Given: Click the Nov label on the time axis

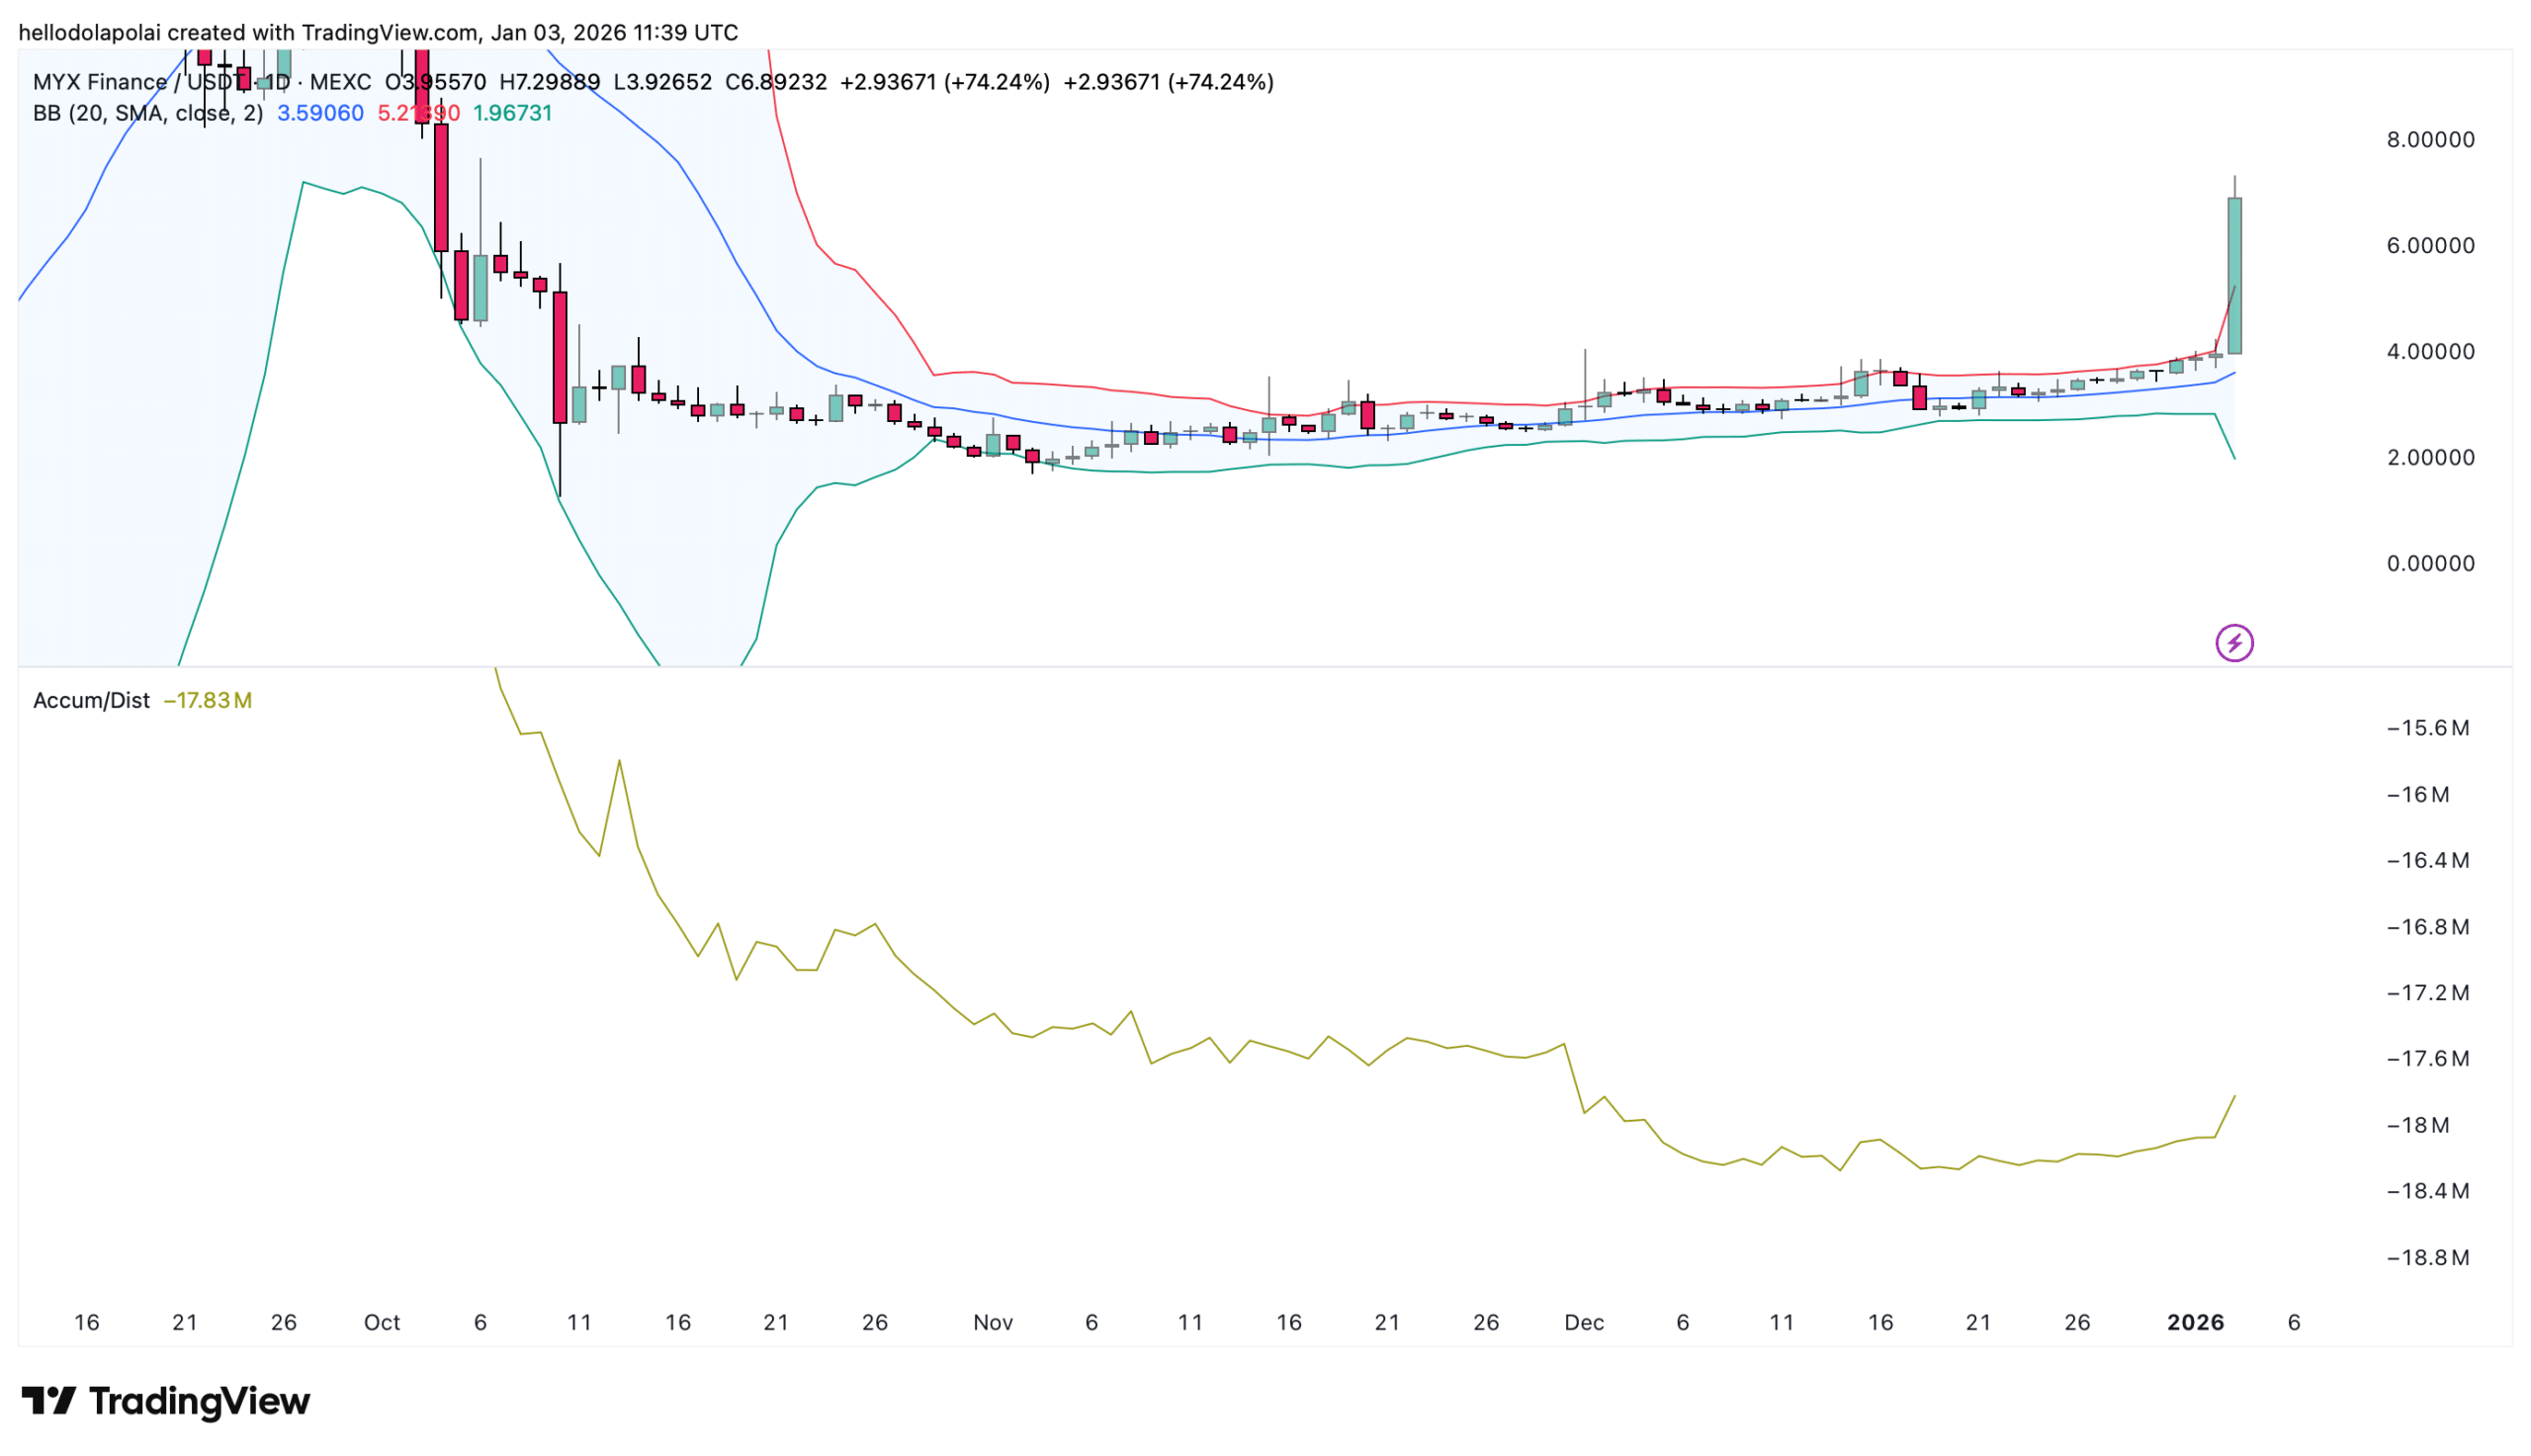Looking at the screenshot, I should click(x=992, y=1322).
